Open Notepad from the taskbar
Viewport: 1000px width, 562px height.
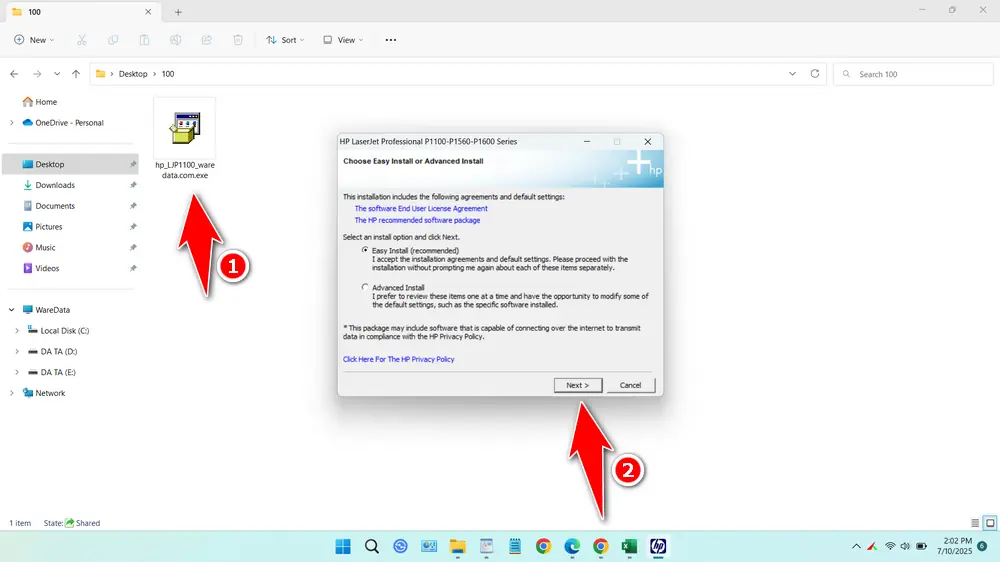click(x=515, y=546)
